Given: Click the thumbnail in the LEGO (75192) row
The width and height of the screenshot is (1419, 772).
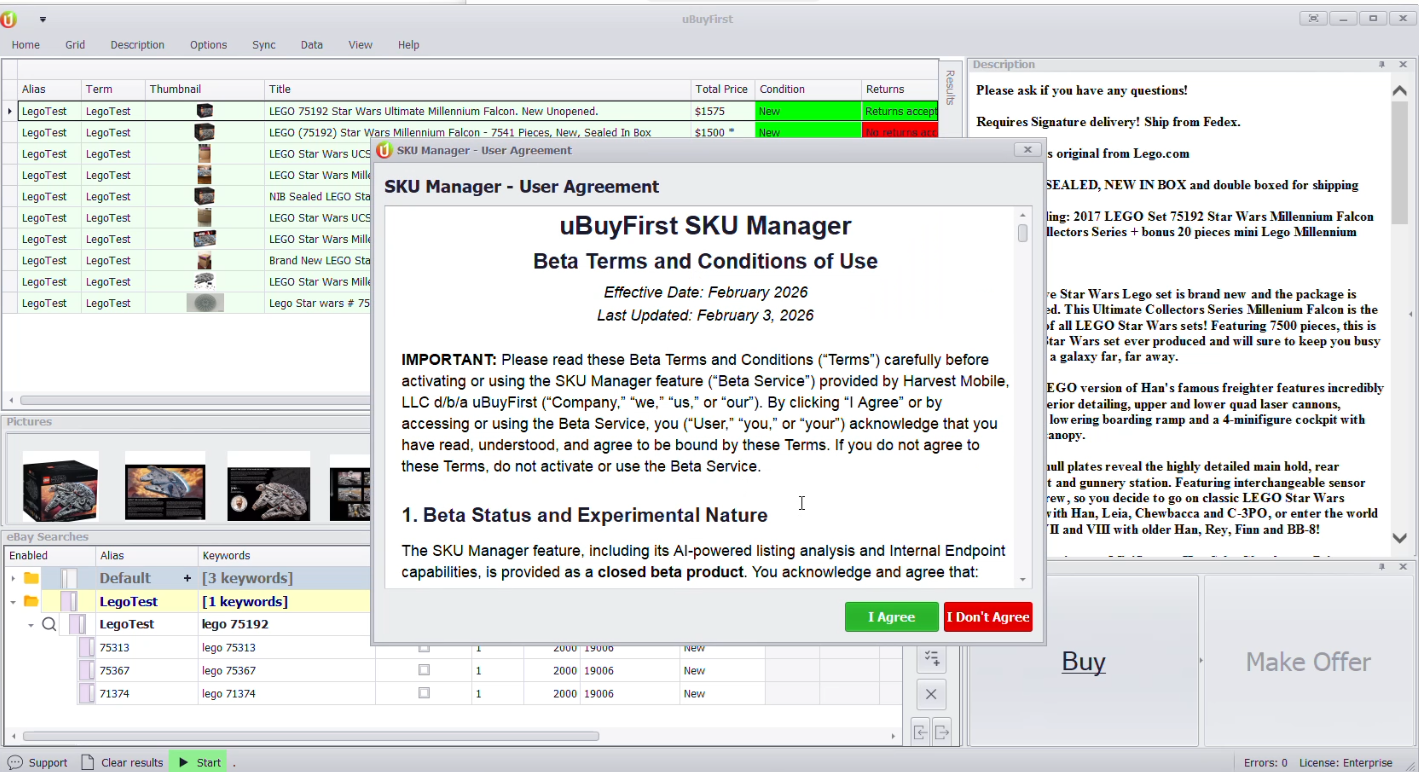Looking at the screenshot, I should coord(204,132).
